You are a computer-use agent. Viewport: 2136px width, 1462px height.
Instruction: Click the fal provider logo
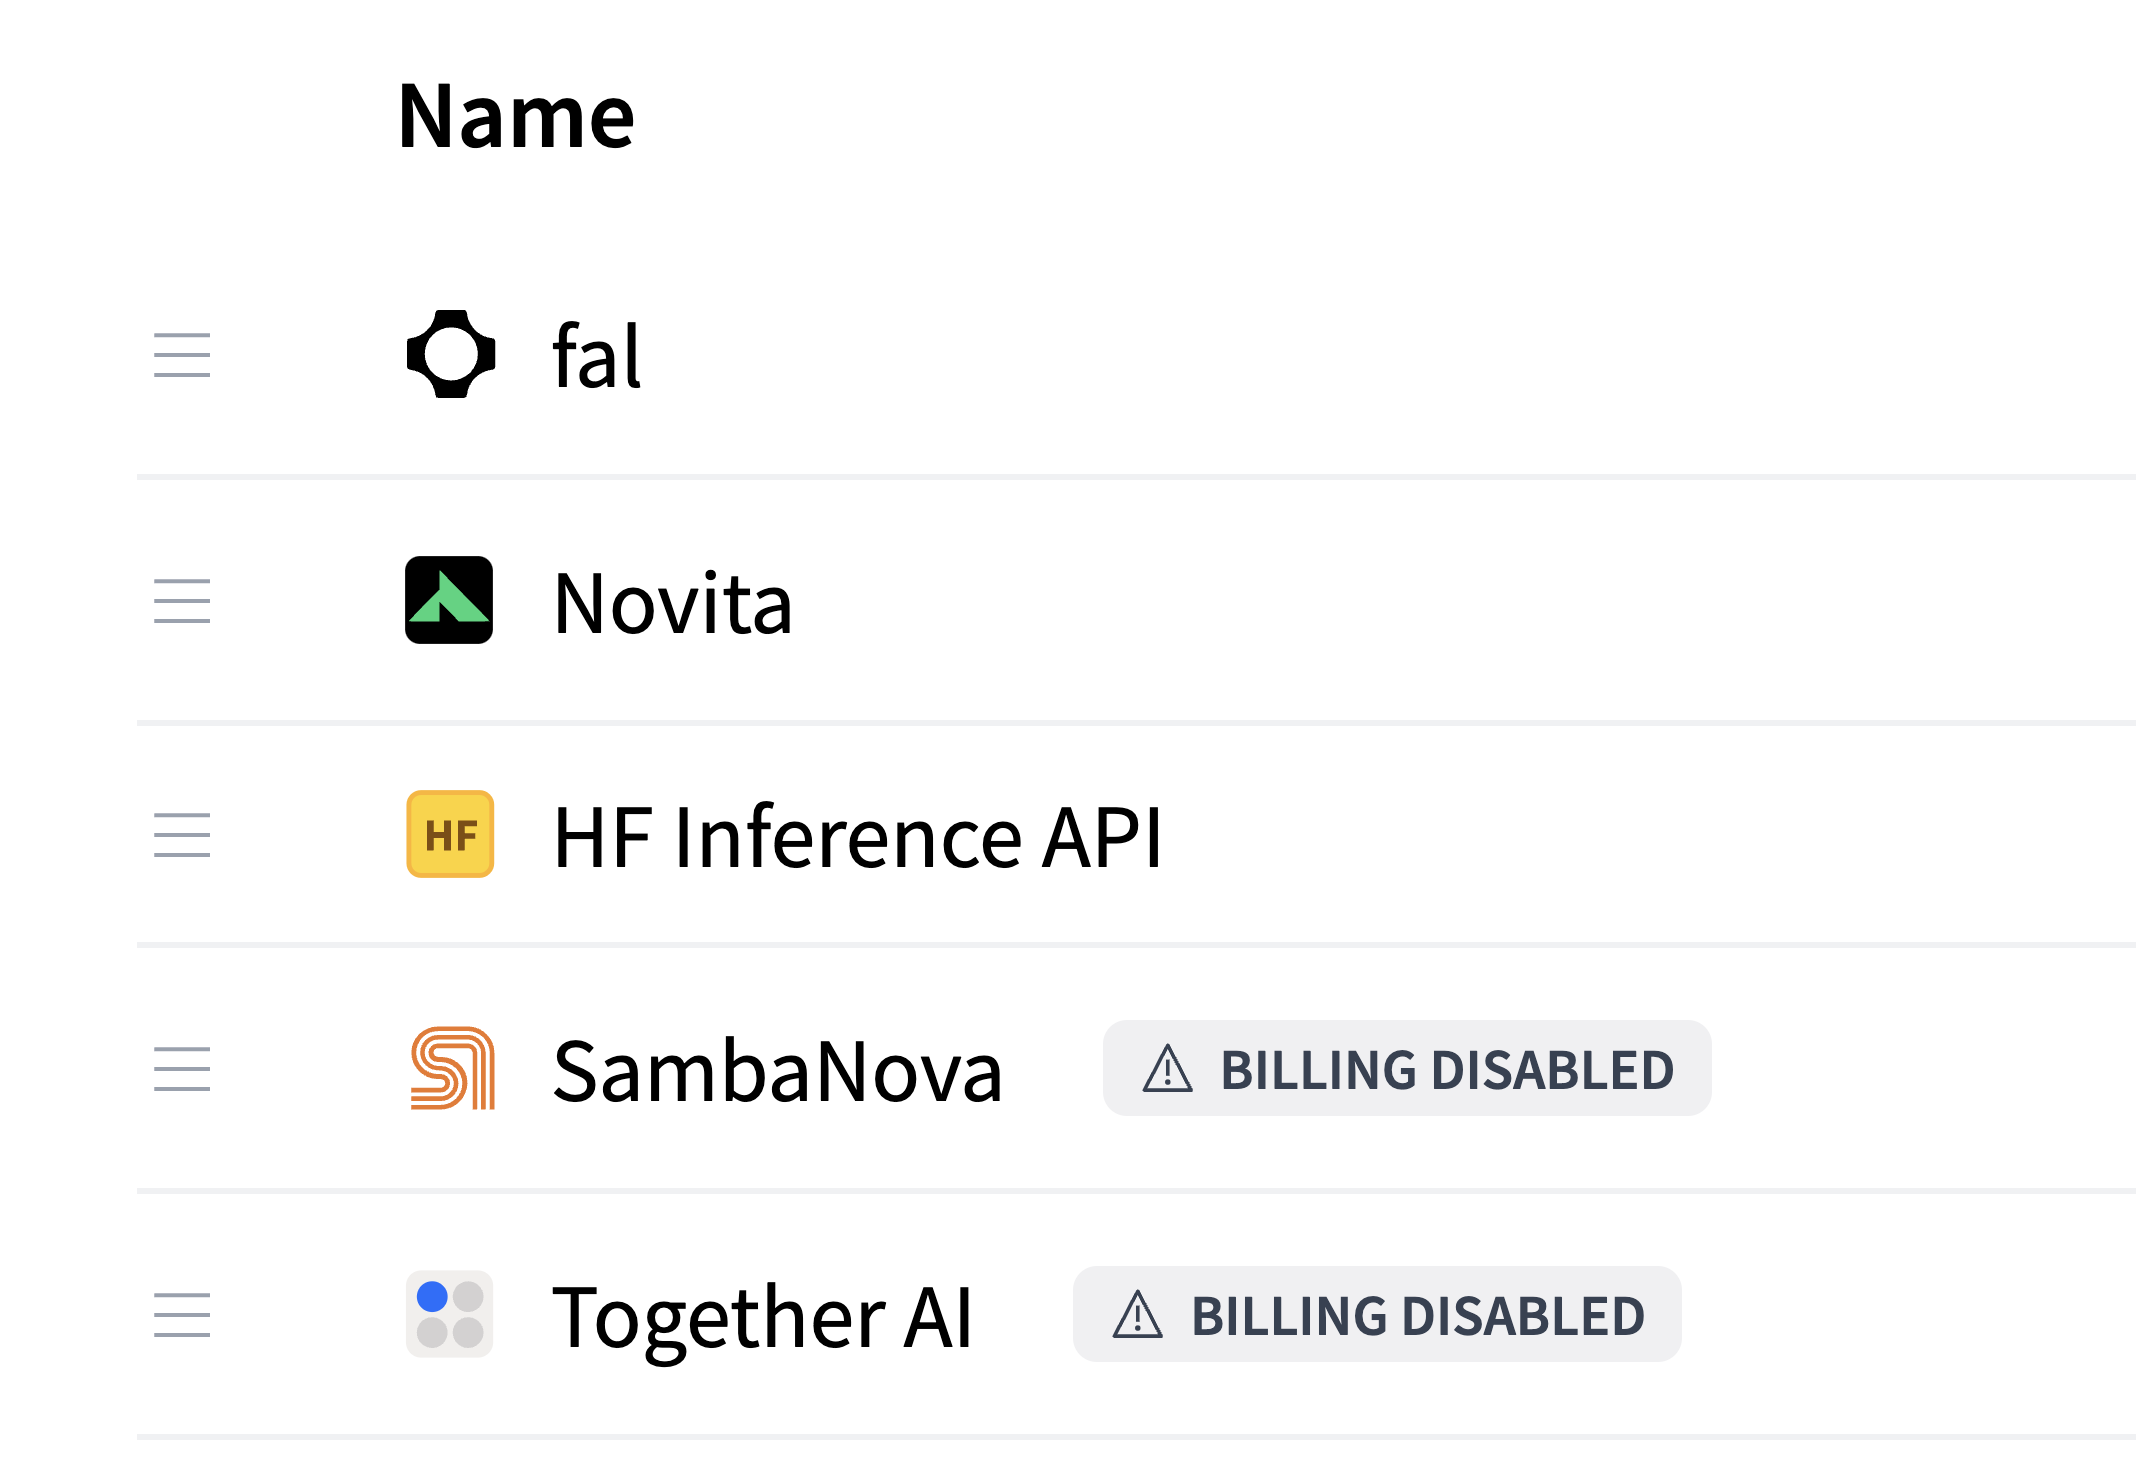tap(450, 354)
